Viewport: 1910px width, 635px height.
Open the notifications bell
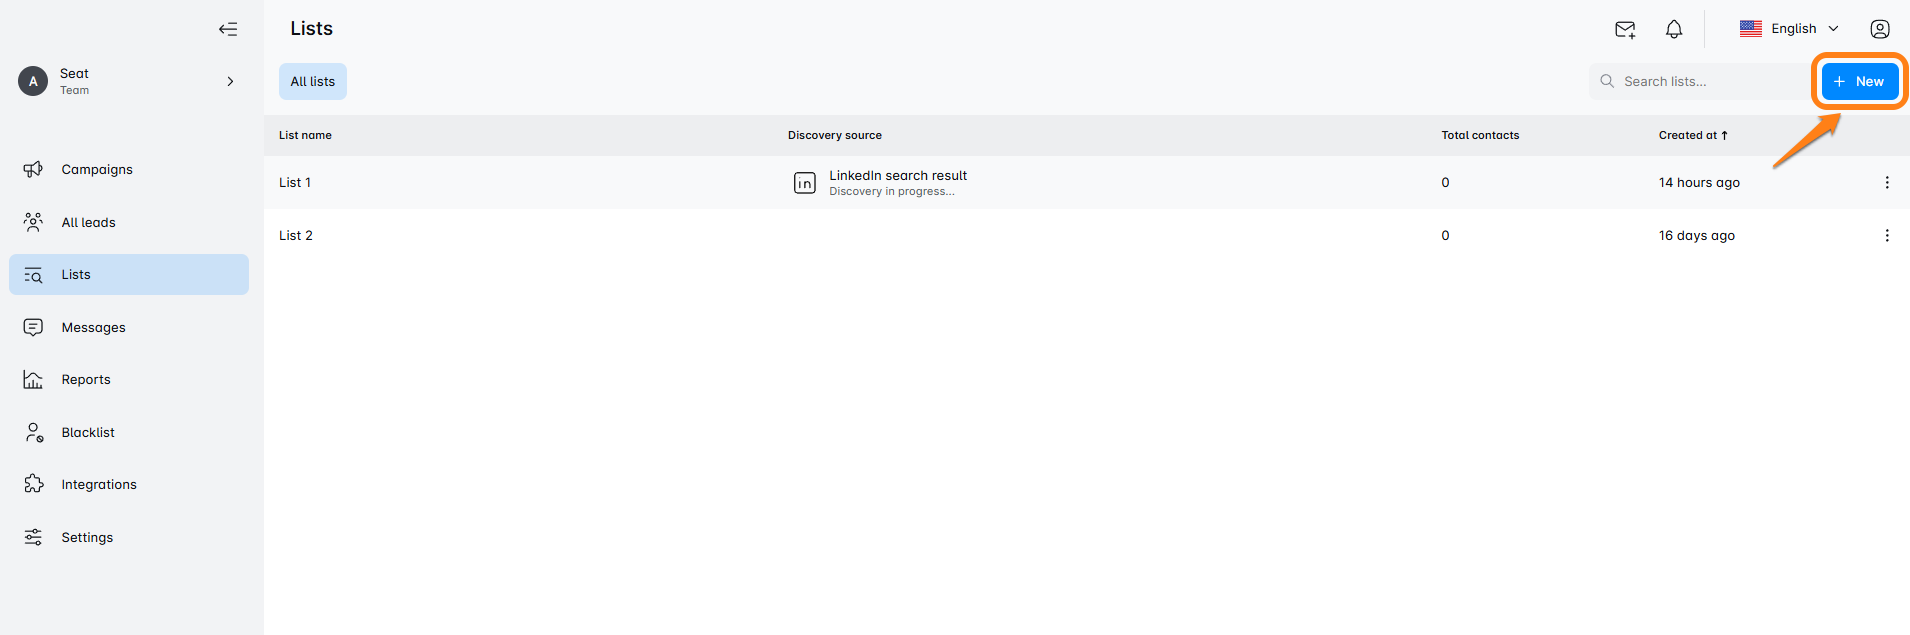(x=1674, y=29)
